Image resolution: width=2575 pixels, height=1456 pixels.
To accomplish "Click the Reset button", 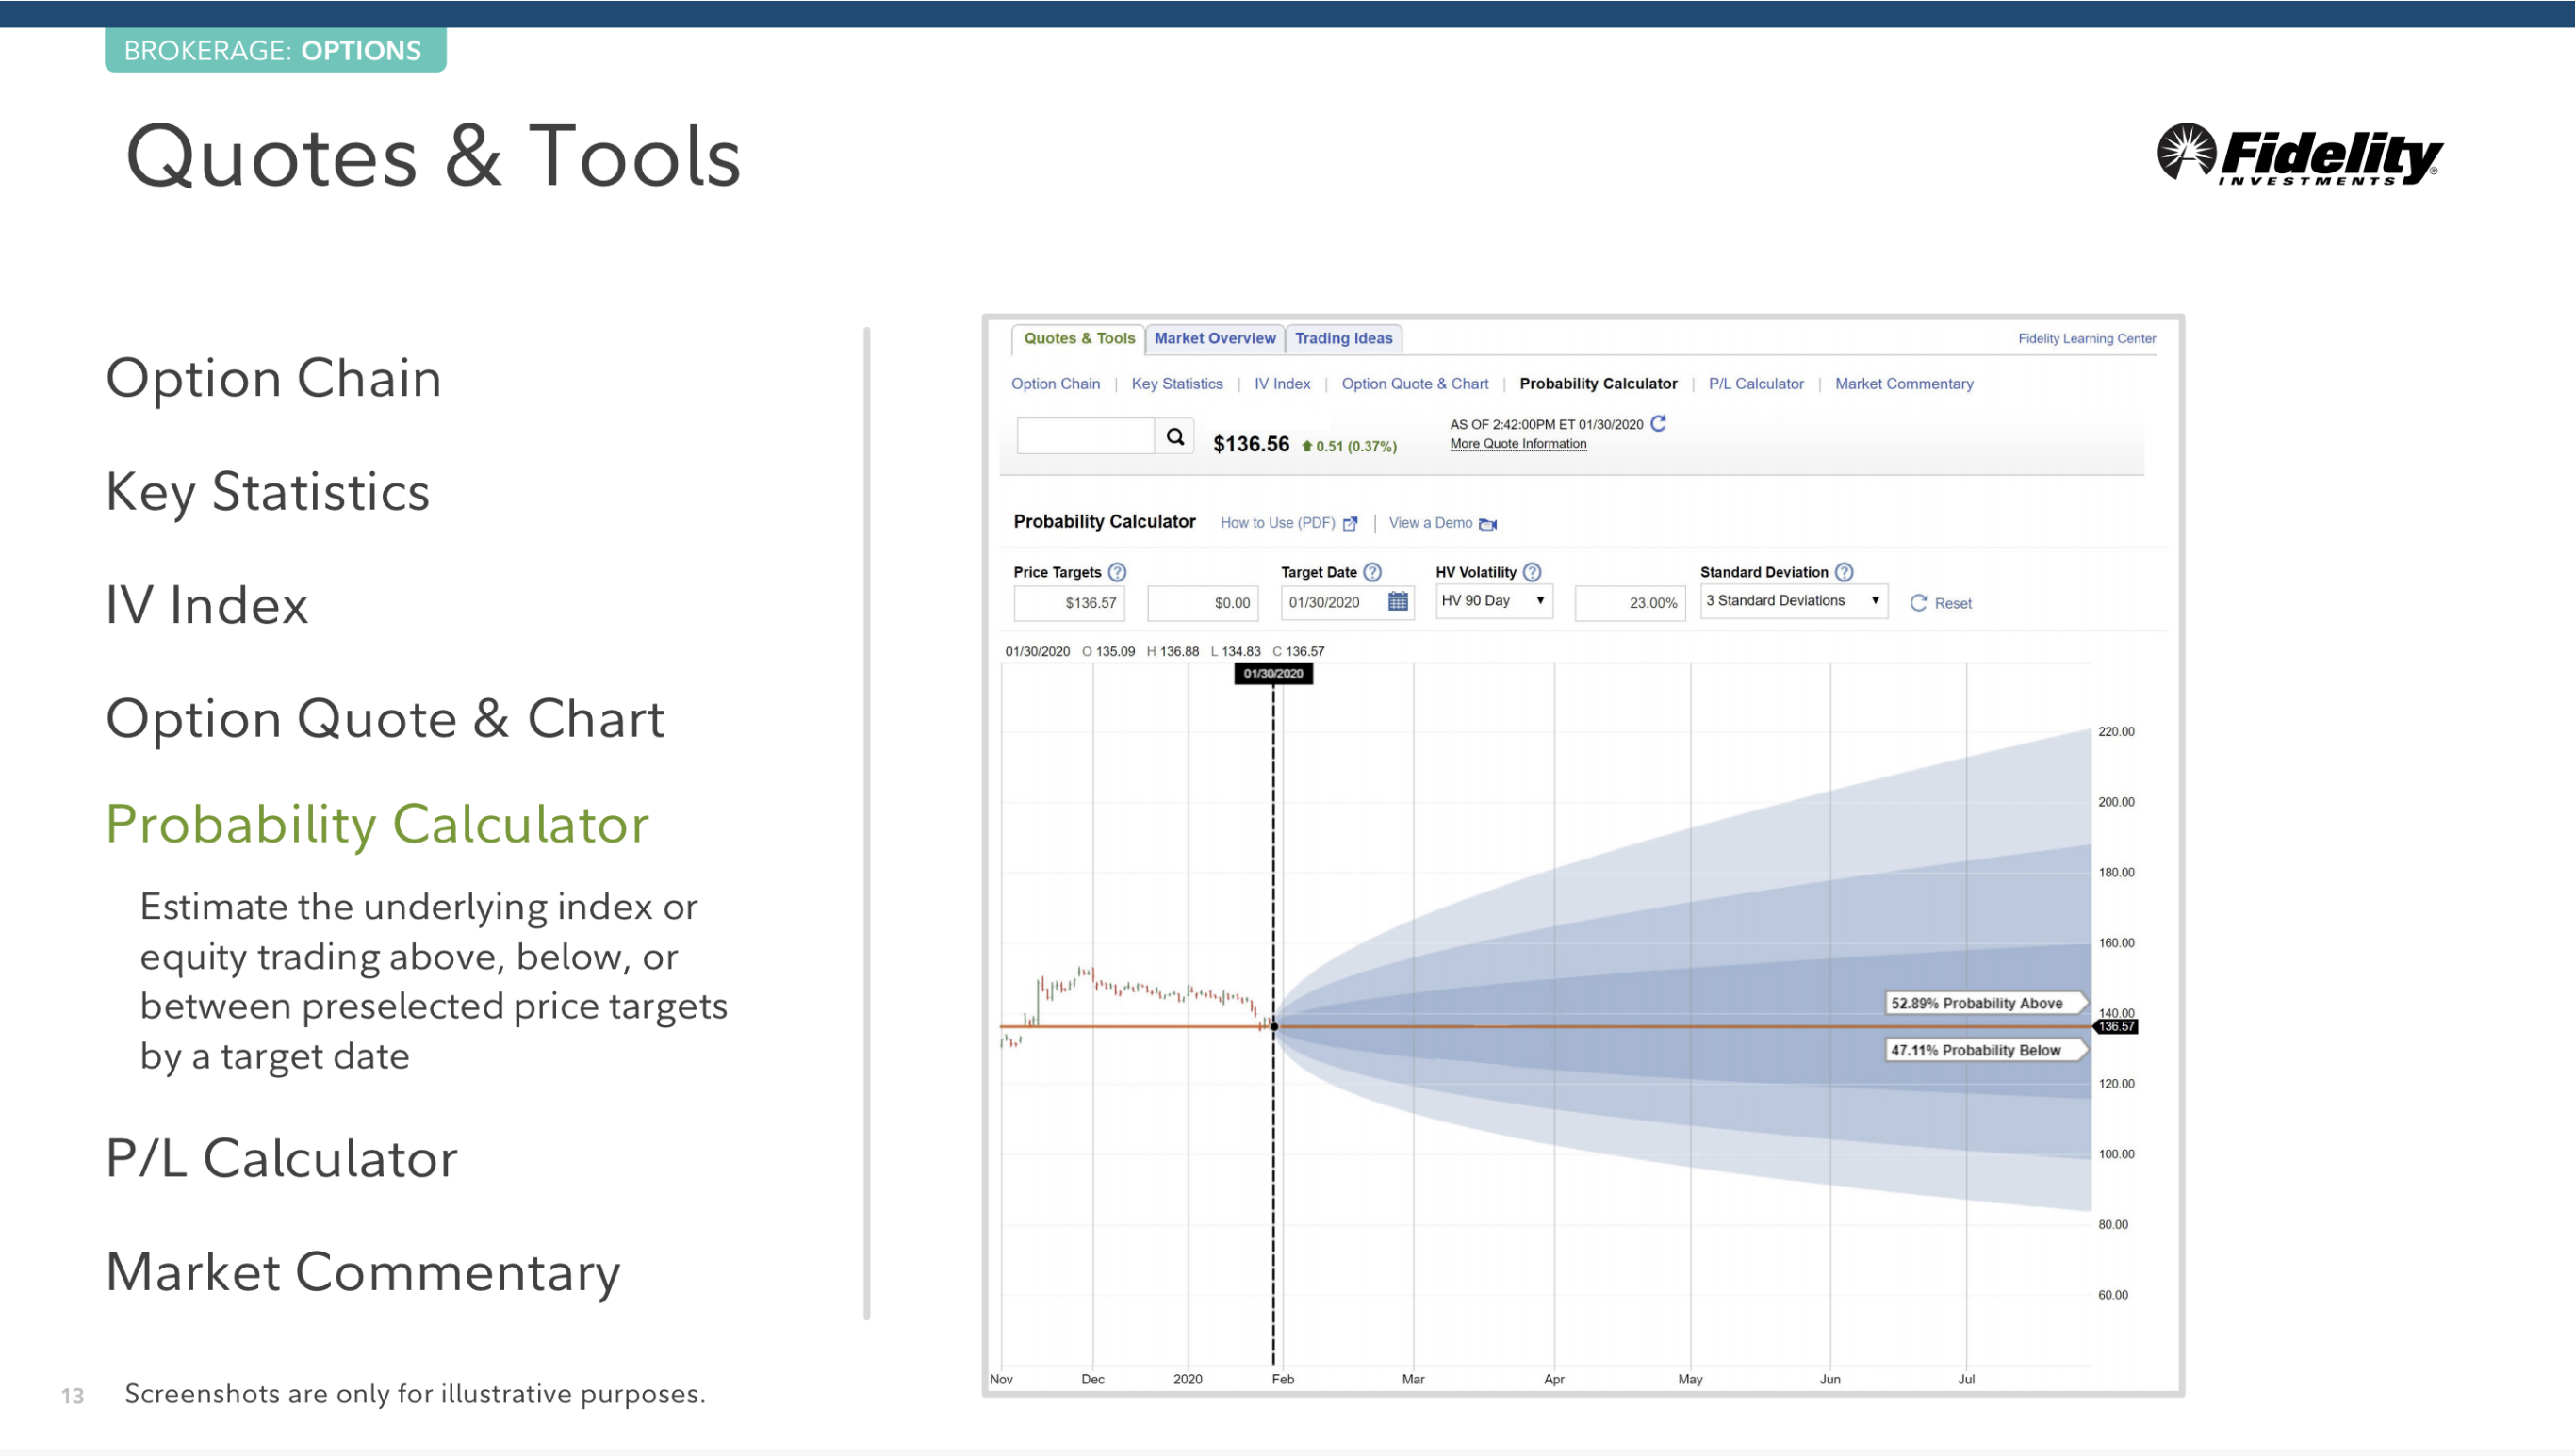I will 1940,603.
